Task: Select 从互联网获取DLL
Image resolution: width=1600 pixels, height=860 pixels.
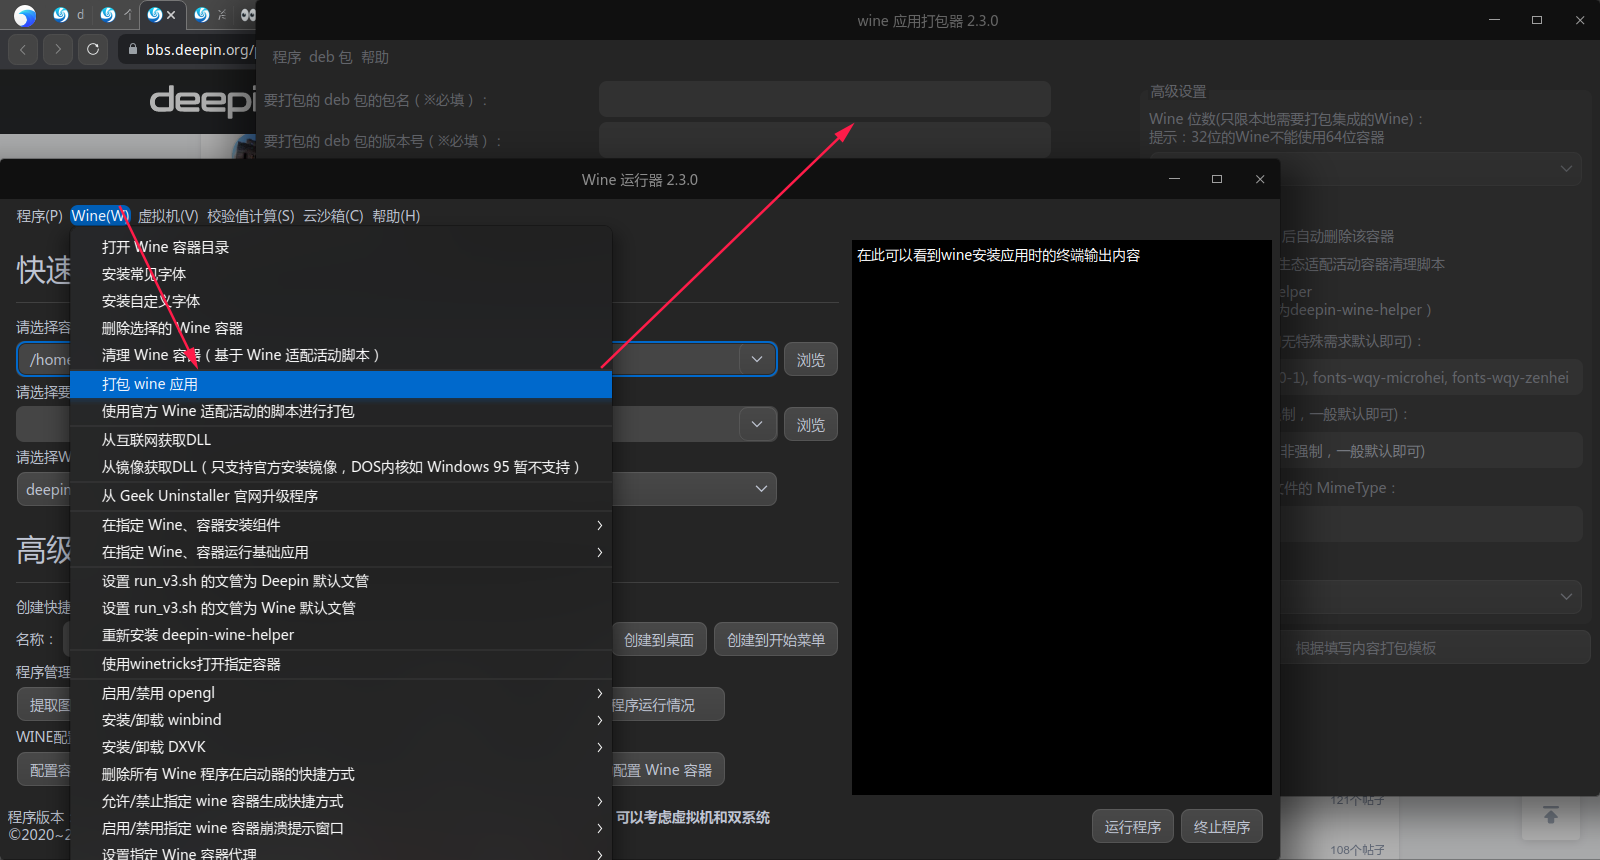Action: [341, 440]
